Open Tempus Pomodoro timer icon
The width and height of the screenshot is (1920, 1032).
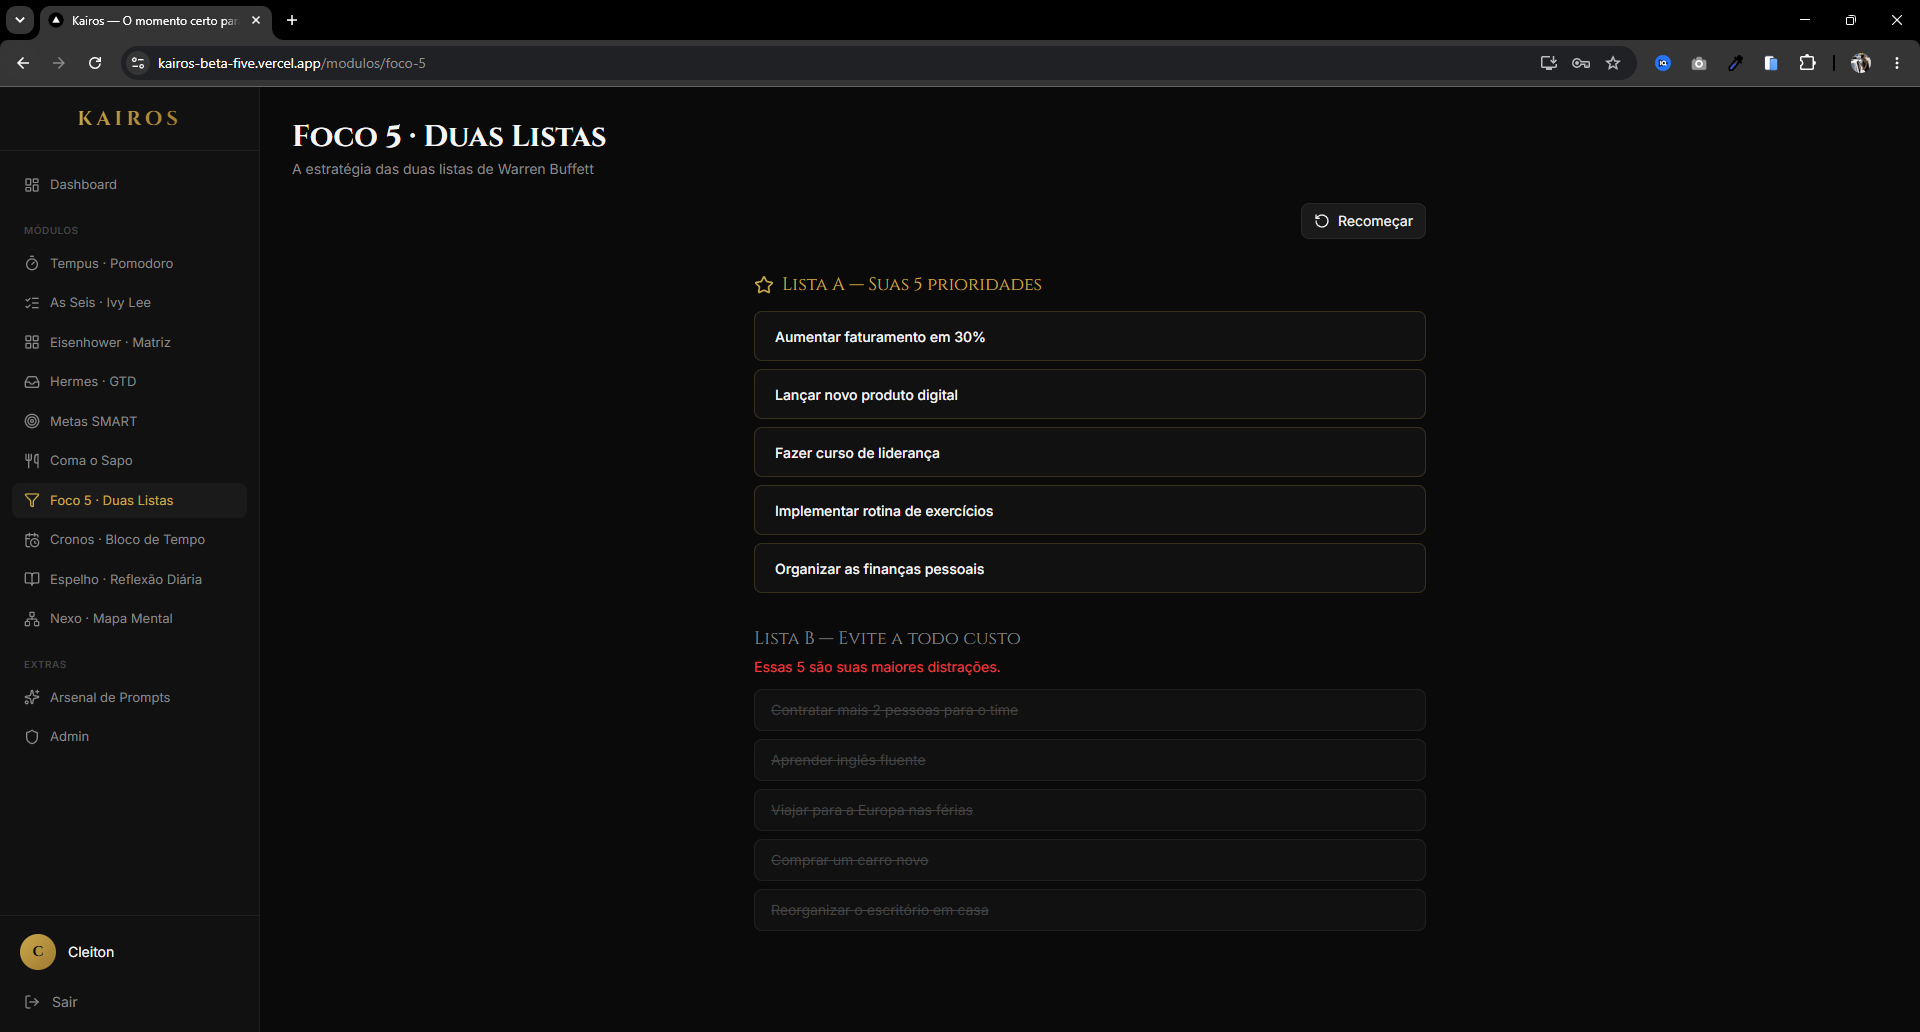[32, 264]
